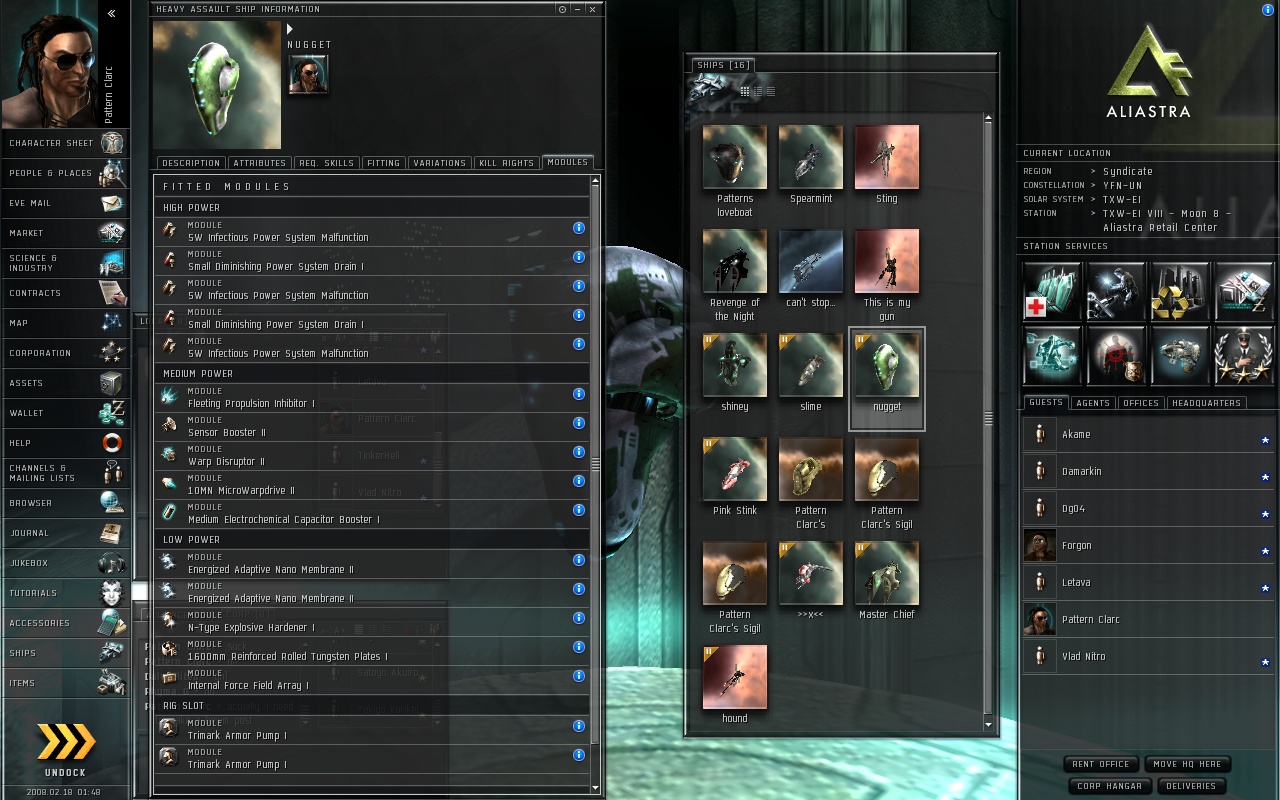This screenshot has width=1280, height=800.
Task: Switch Ships window to detailed list view
Action: pyautogui.click(x=758, y=91)
